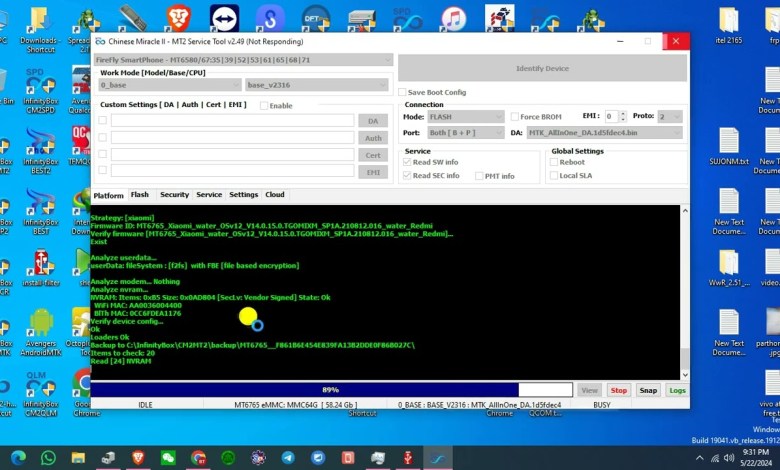The height and width of the screenshot is (470, 780).
Task: Open File Explorer from the taskbar
Action: [78, 458]
